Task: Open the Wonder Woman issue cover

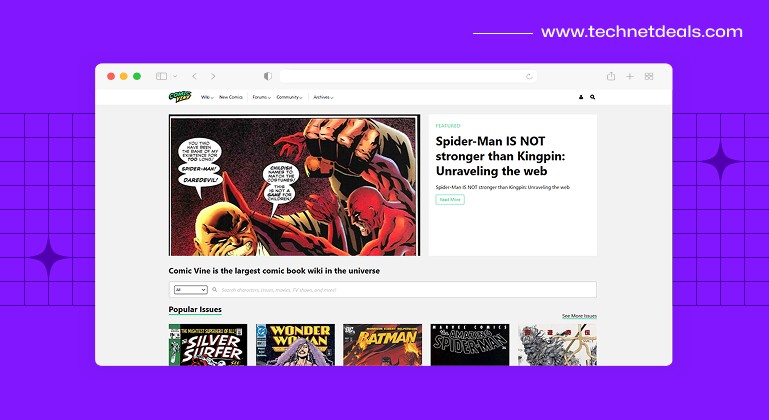Action: coord(295,344)
